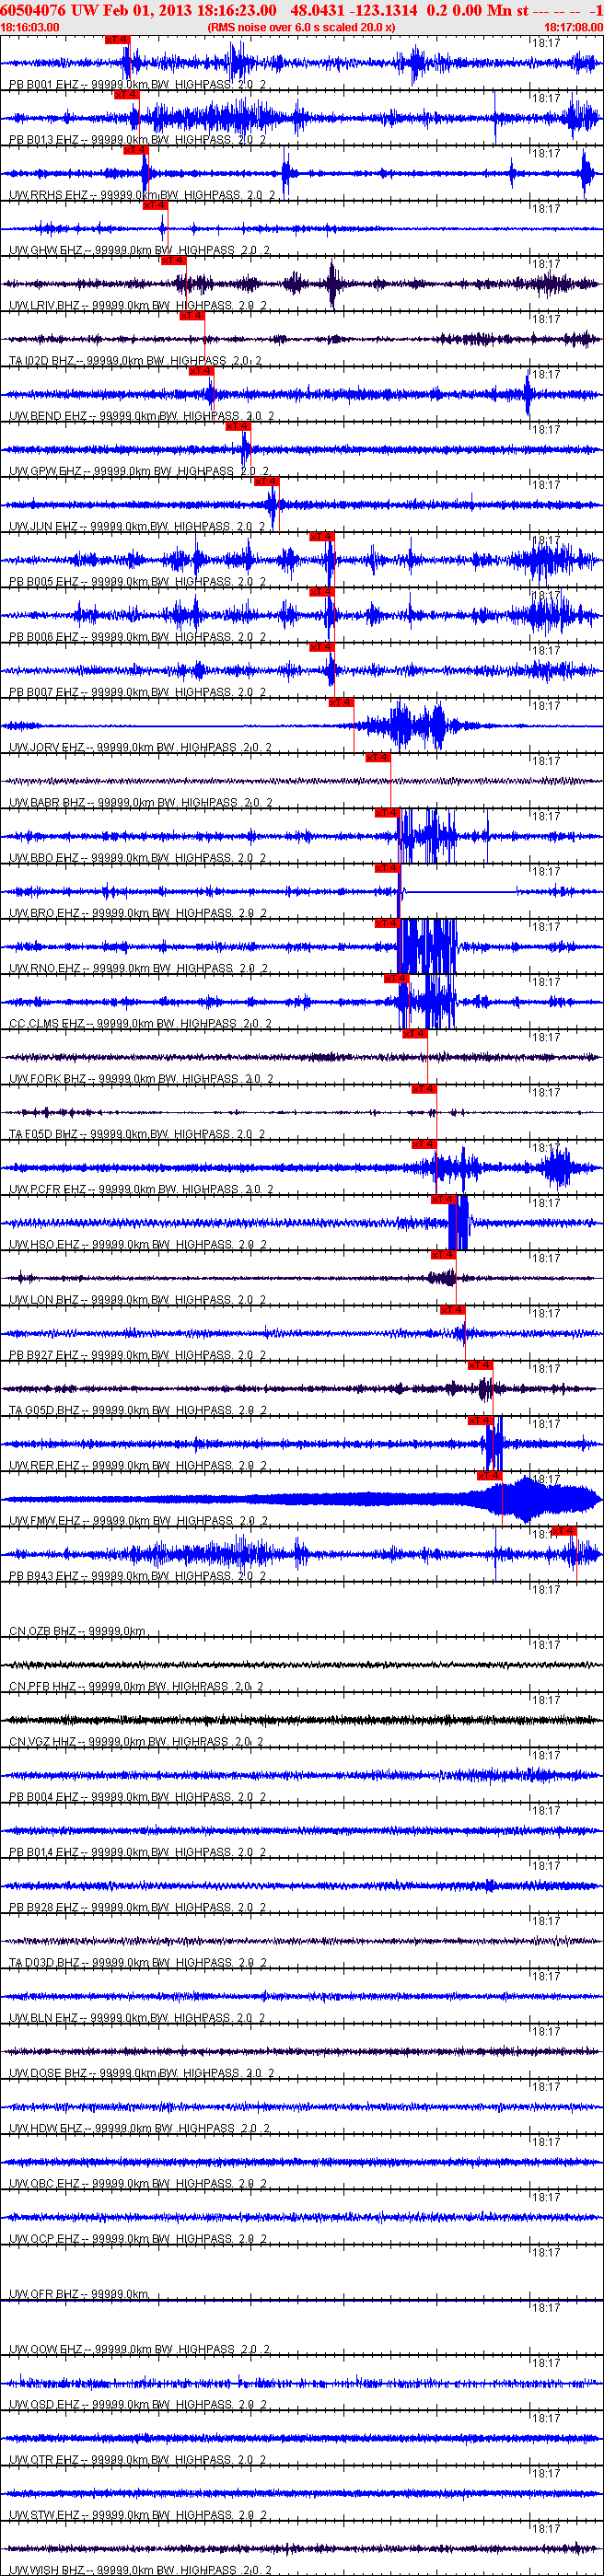This screenshot has width=604, height=2576.
Task: Click the pick flag on UW LRIV trace
Action: [x=173, y=261]
